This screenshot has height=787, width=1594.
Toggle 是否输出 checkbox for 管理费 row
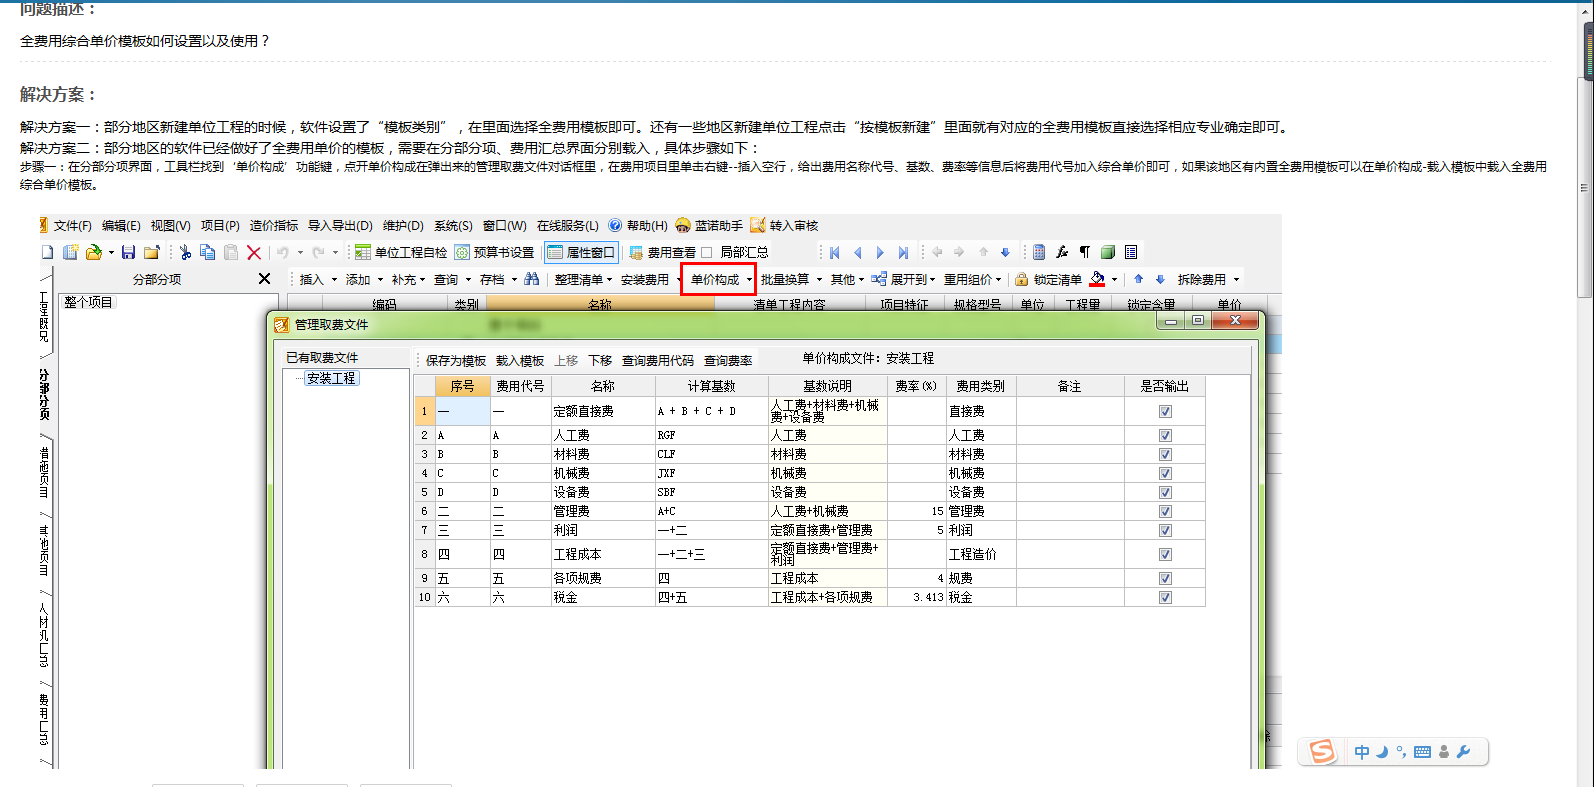coord(1165,511)
